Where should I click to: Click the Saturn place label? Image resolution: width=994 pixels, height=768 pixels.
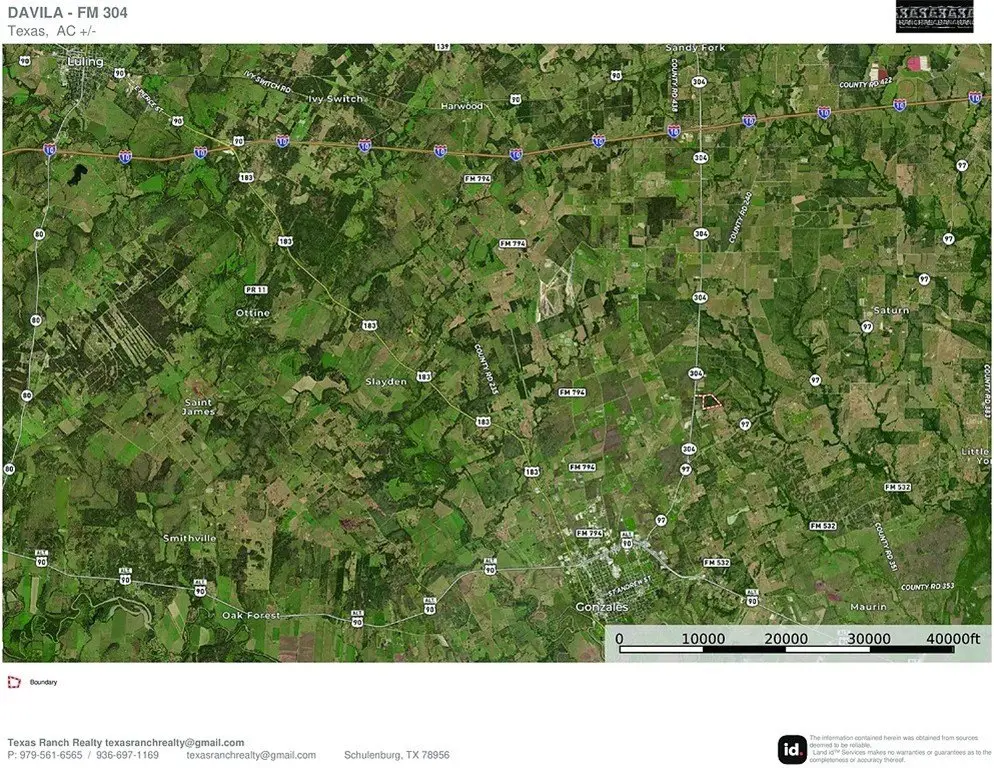(x=891, y=310)
